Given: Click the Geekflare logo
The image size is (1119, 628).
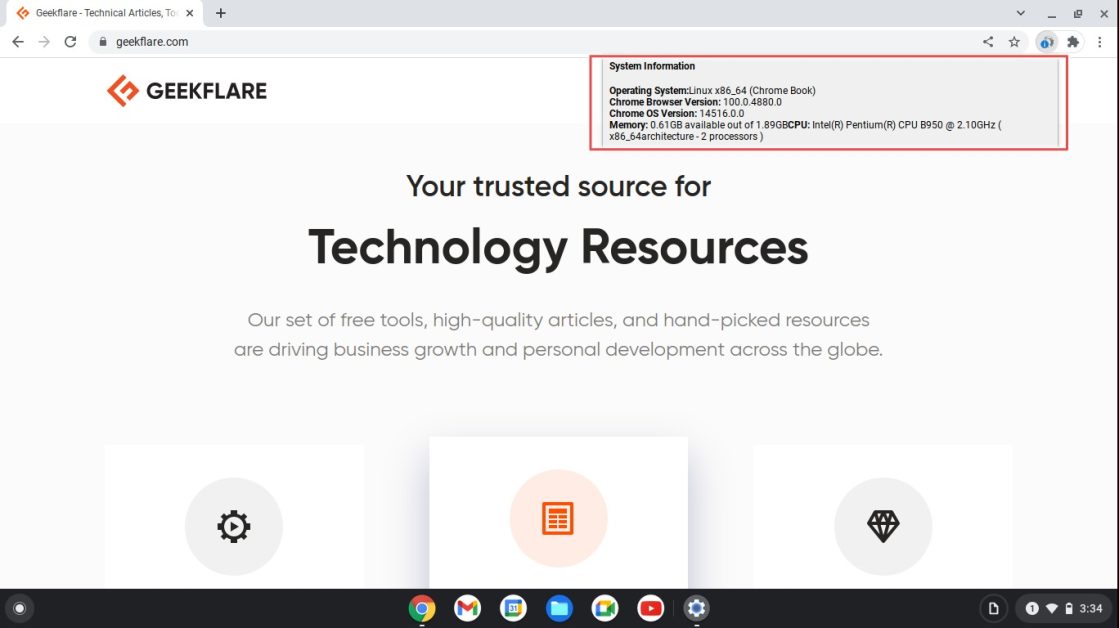Looking at the screenshot, I should tap(187, 91).
